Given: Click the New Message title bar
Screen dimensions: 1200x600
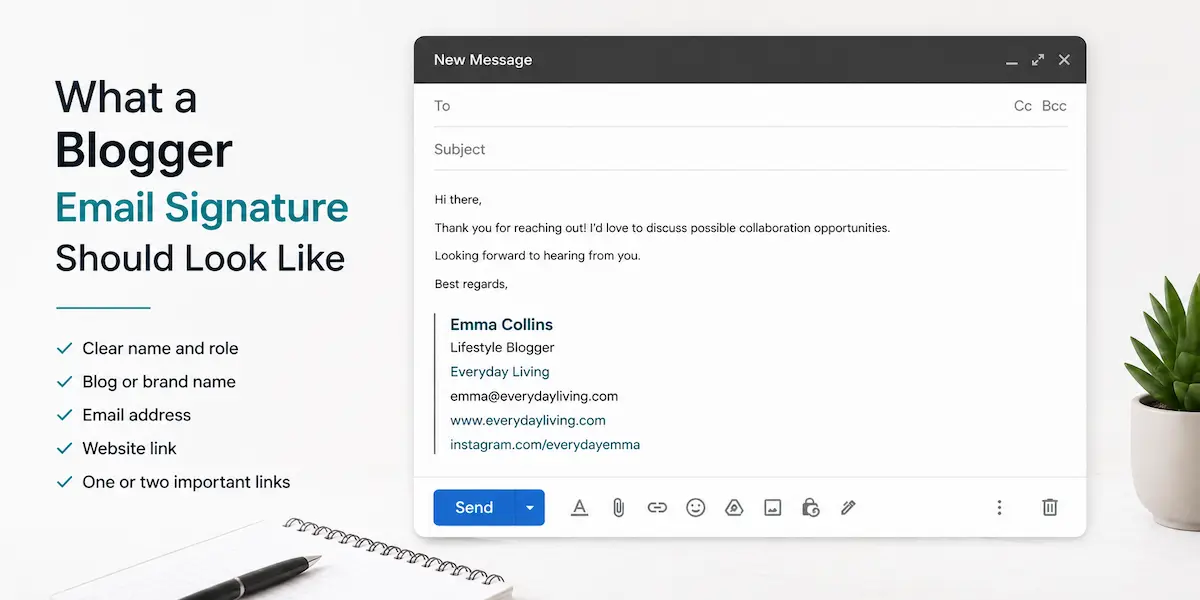Looking at the screenshot, I should pos(750,60).
